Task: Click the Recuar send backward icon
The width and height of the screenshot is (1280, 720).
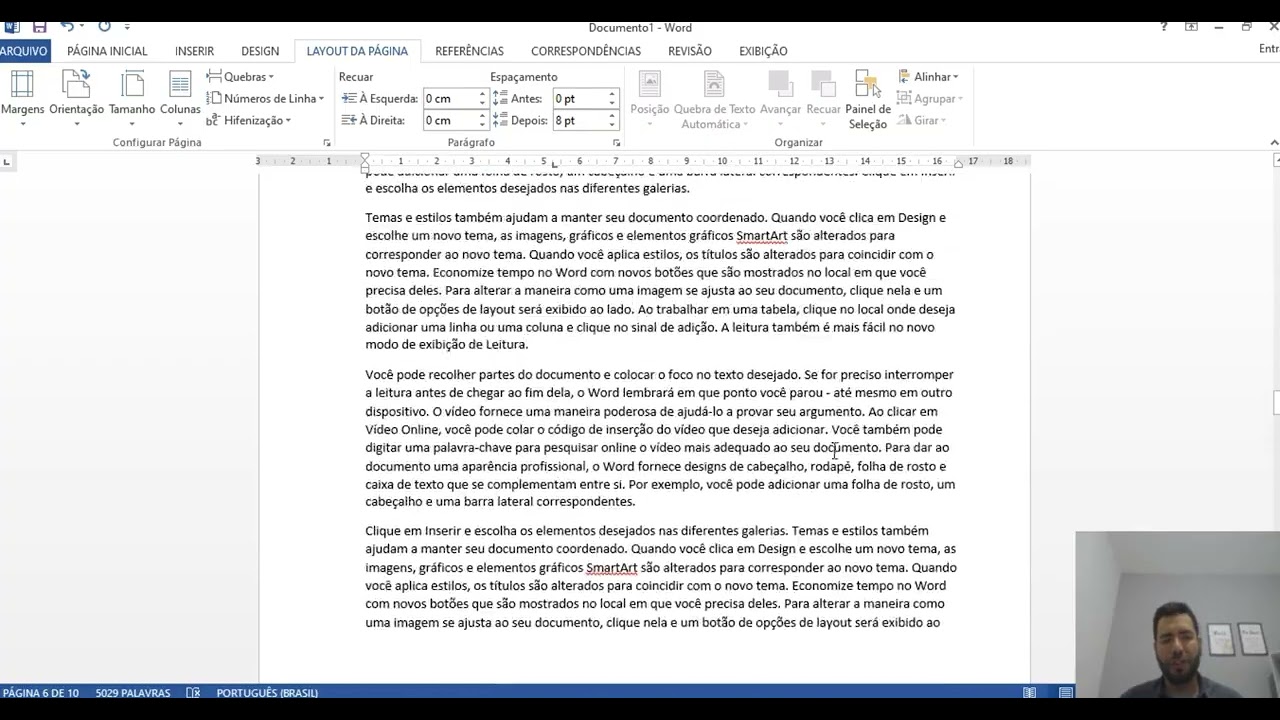Action: pyautogui.click(x=823, y=84)
